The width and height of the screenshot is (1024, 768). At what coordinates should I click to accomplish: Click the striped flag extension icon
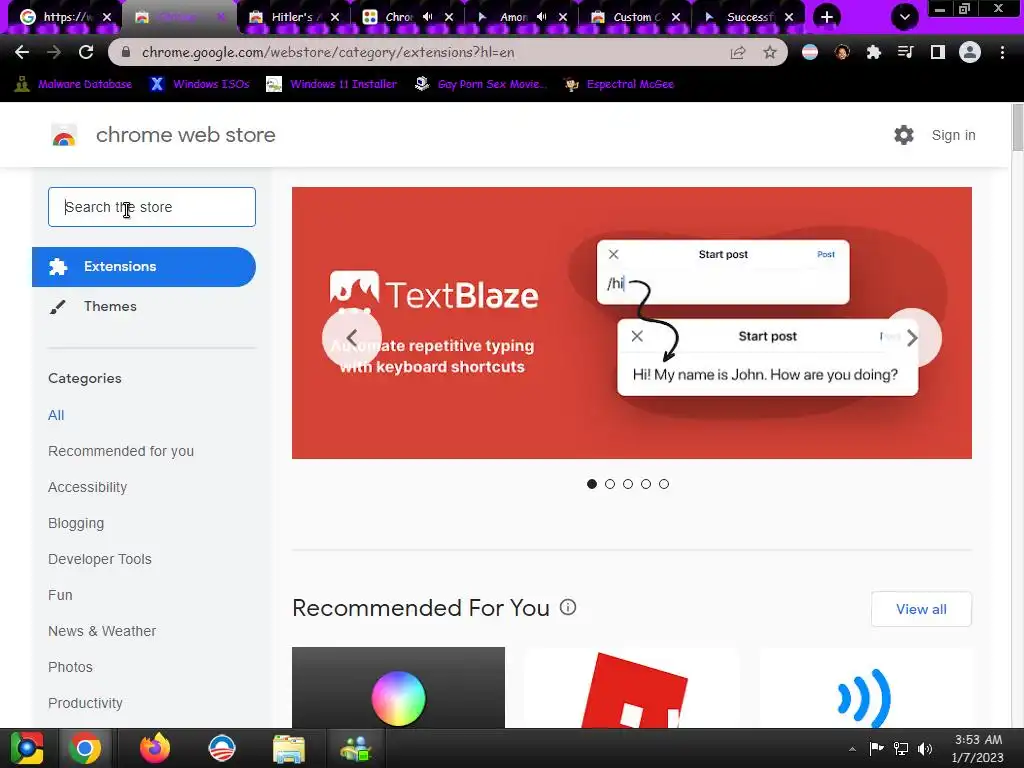tap(810, 52)
